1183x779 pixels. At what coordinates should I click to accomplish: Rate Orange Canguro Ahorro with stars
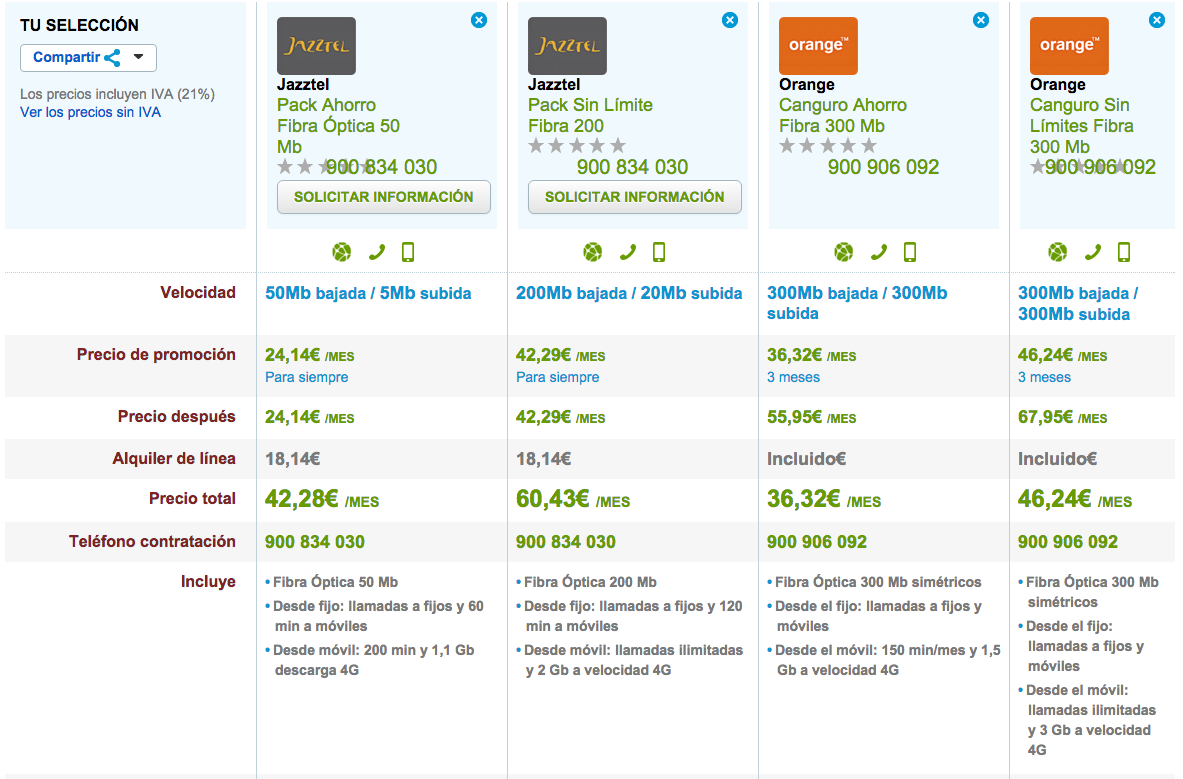(x=828, y=146)
